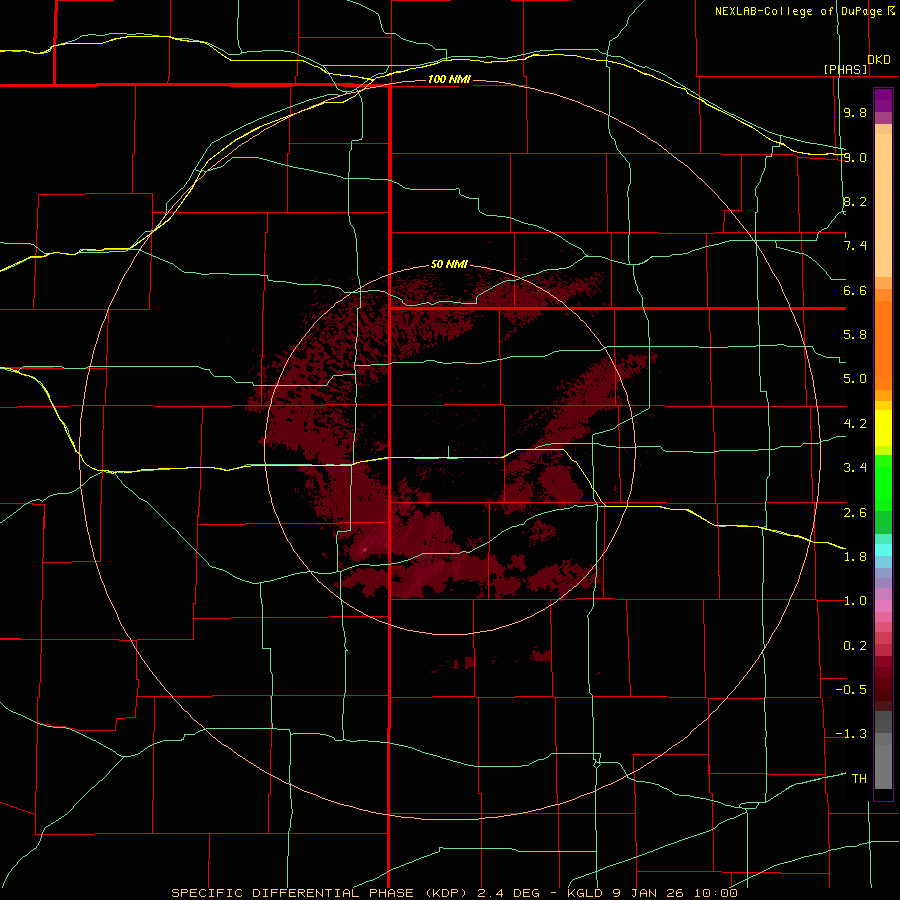Click the 9 JAN 26 10:00 timestamp
Image resolution: width=900 pixels, height=900 pixels.
point(676,893)
